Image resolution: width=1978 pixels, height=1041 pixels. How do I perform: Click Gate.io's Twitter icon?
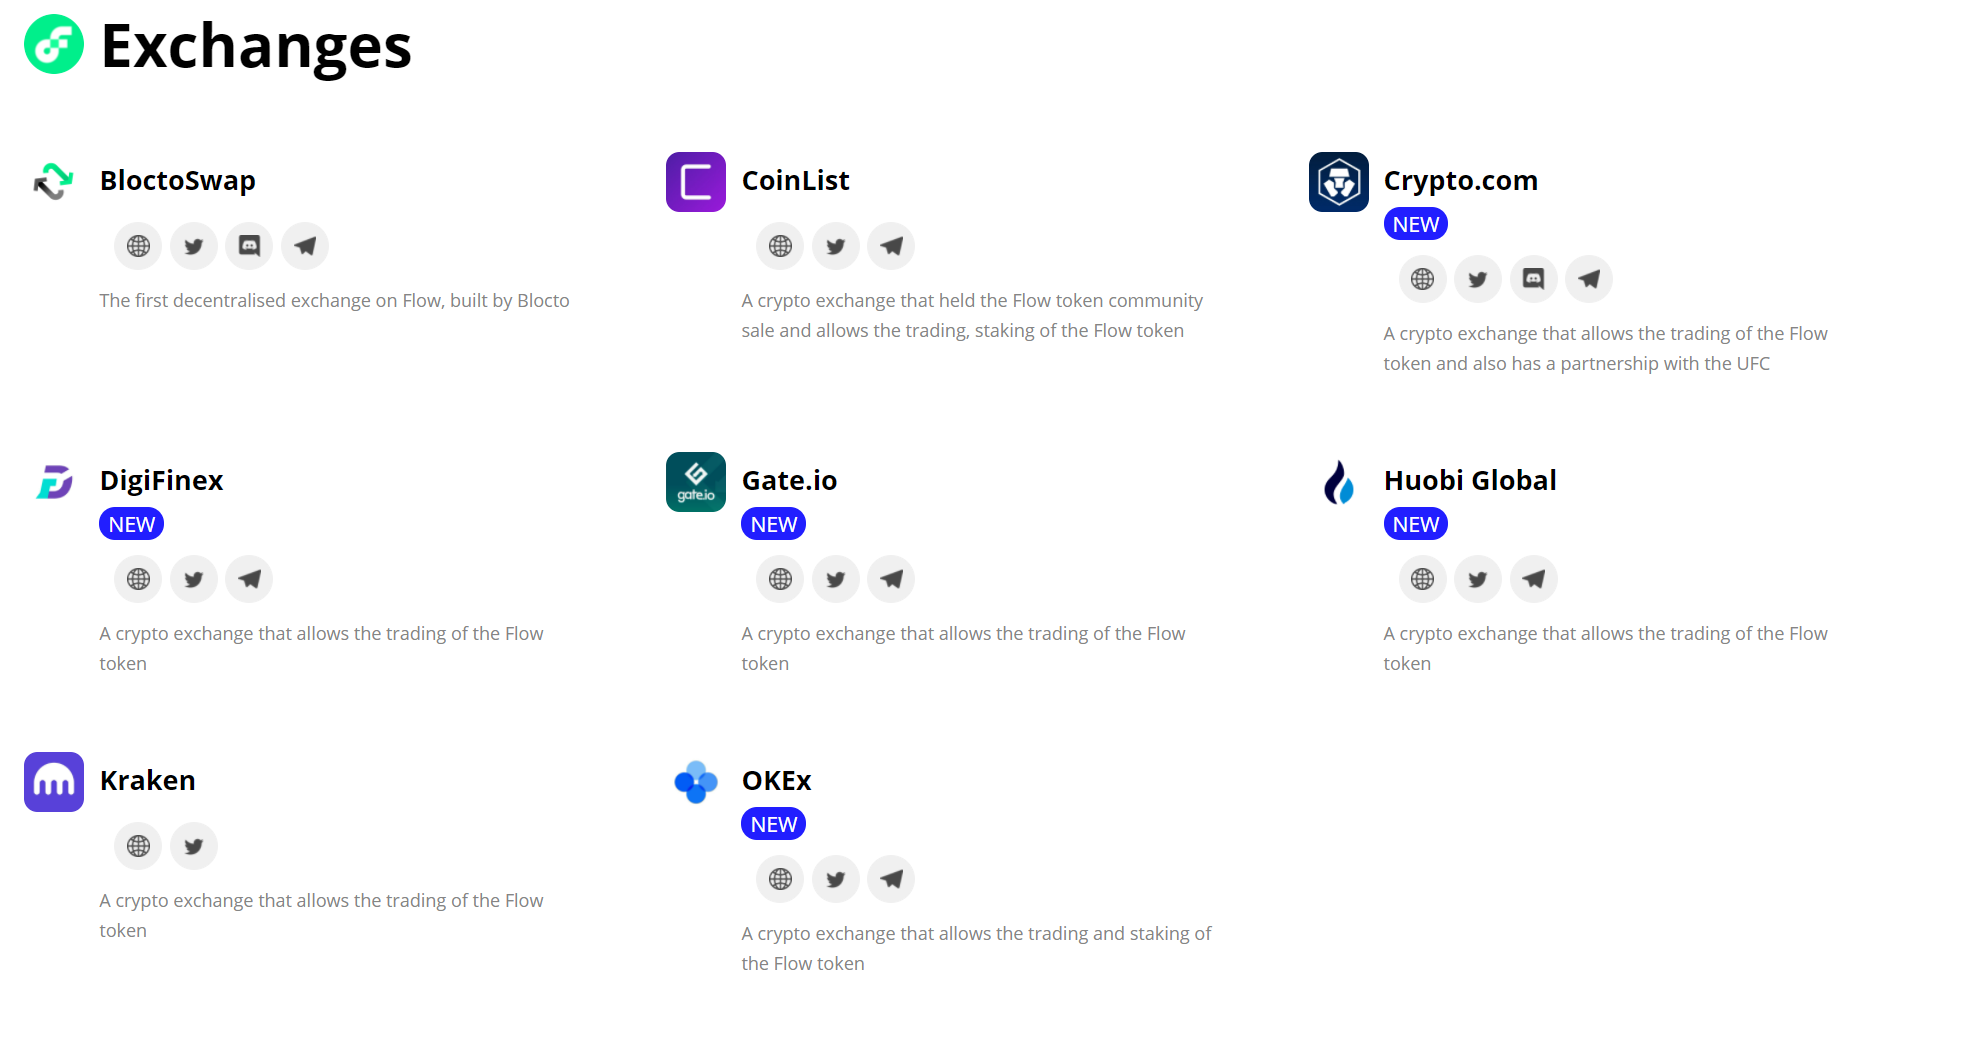pyautogui.click(x=835, y=579)
